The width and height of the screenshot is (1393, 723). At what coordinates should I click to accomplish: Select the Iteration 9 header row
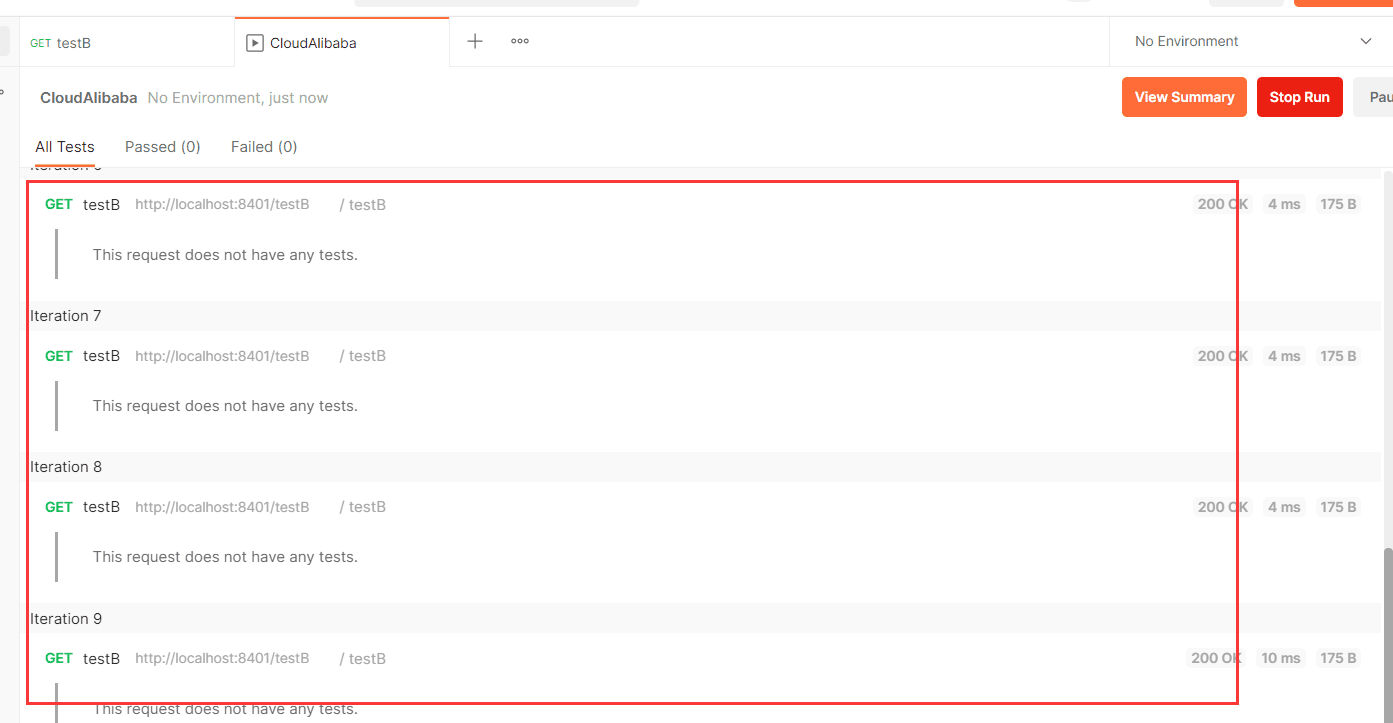pyautogui.click(x=66, y=619)
